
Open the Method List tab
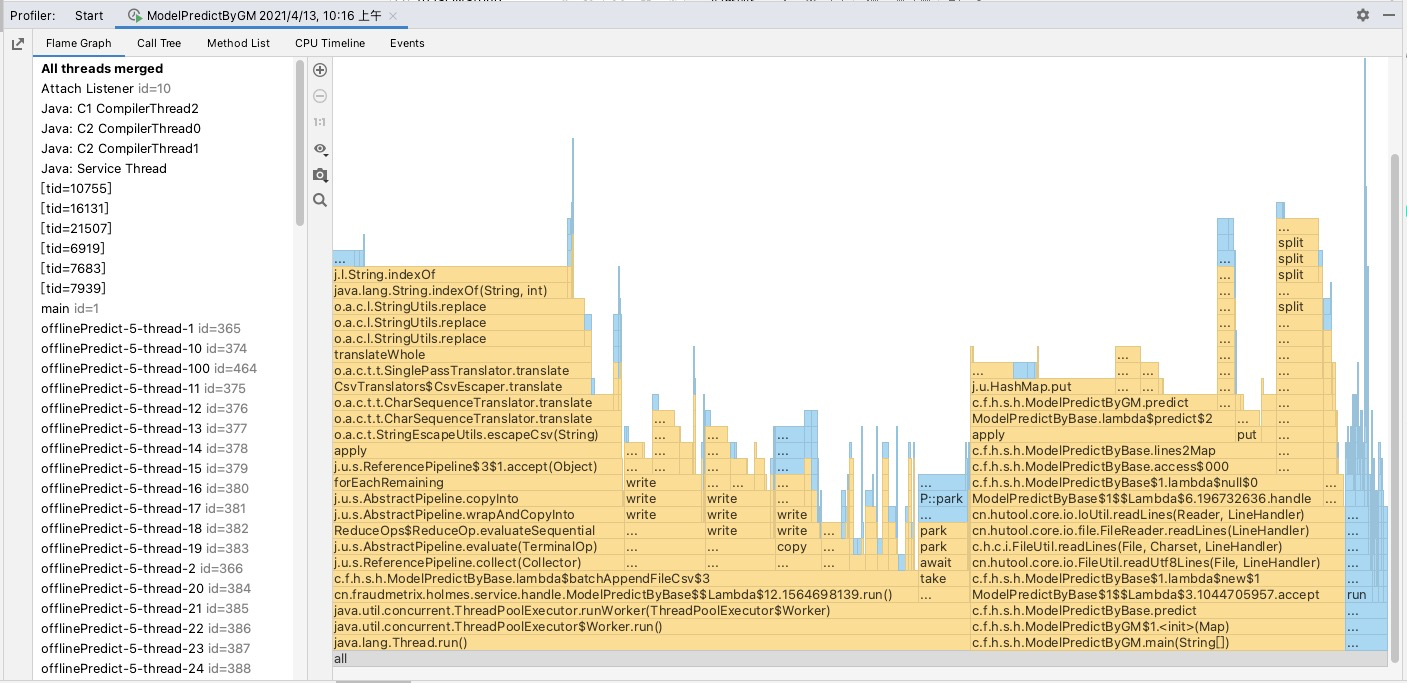coord(238,43)
